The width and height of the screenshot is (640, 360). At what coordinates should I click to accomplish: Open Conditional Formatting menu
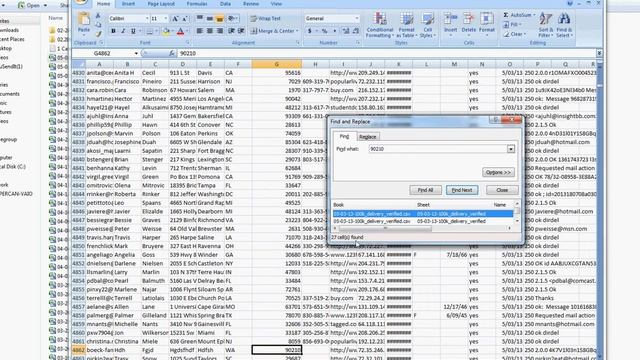[x=380, y=25]
